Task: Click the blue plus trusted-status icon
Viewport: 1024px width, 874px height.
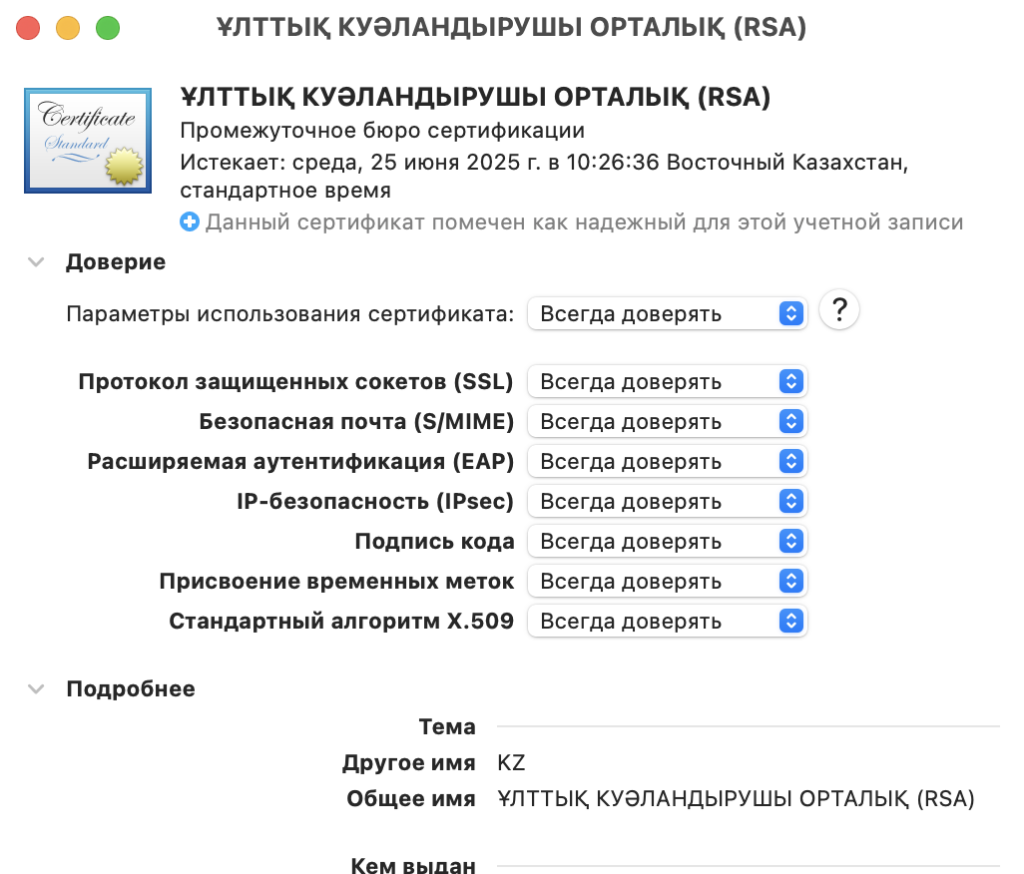Action: [189, 222]
